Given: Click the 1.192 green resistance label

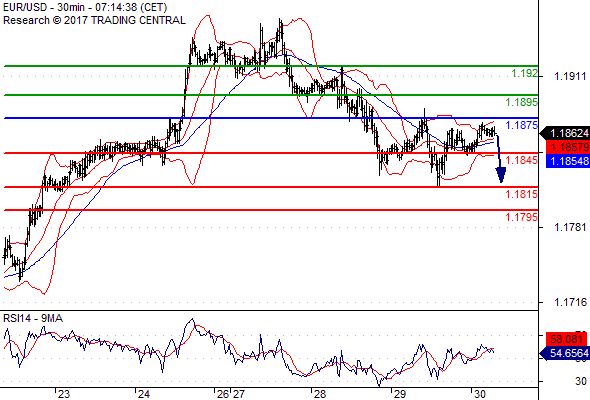Looking at the screenshot, I should (x=525, y=73).
